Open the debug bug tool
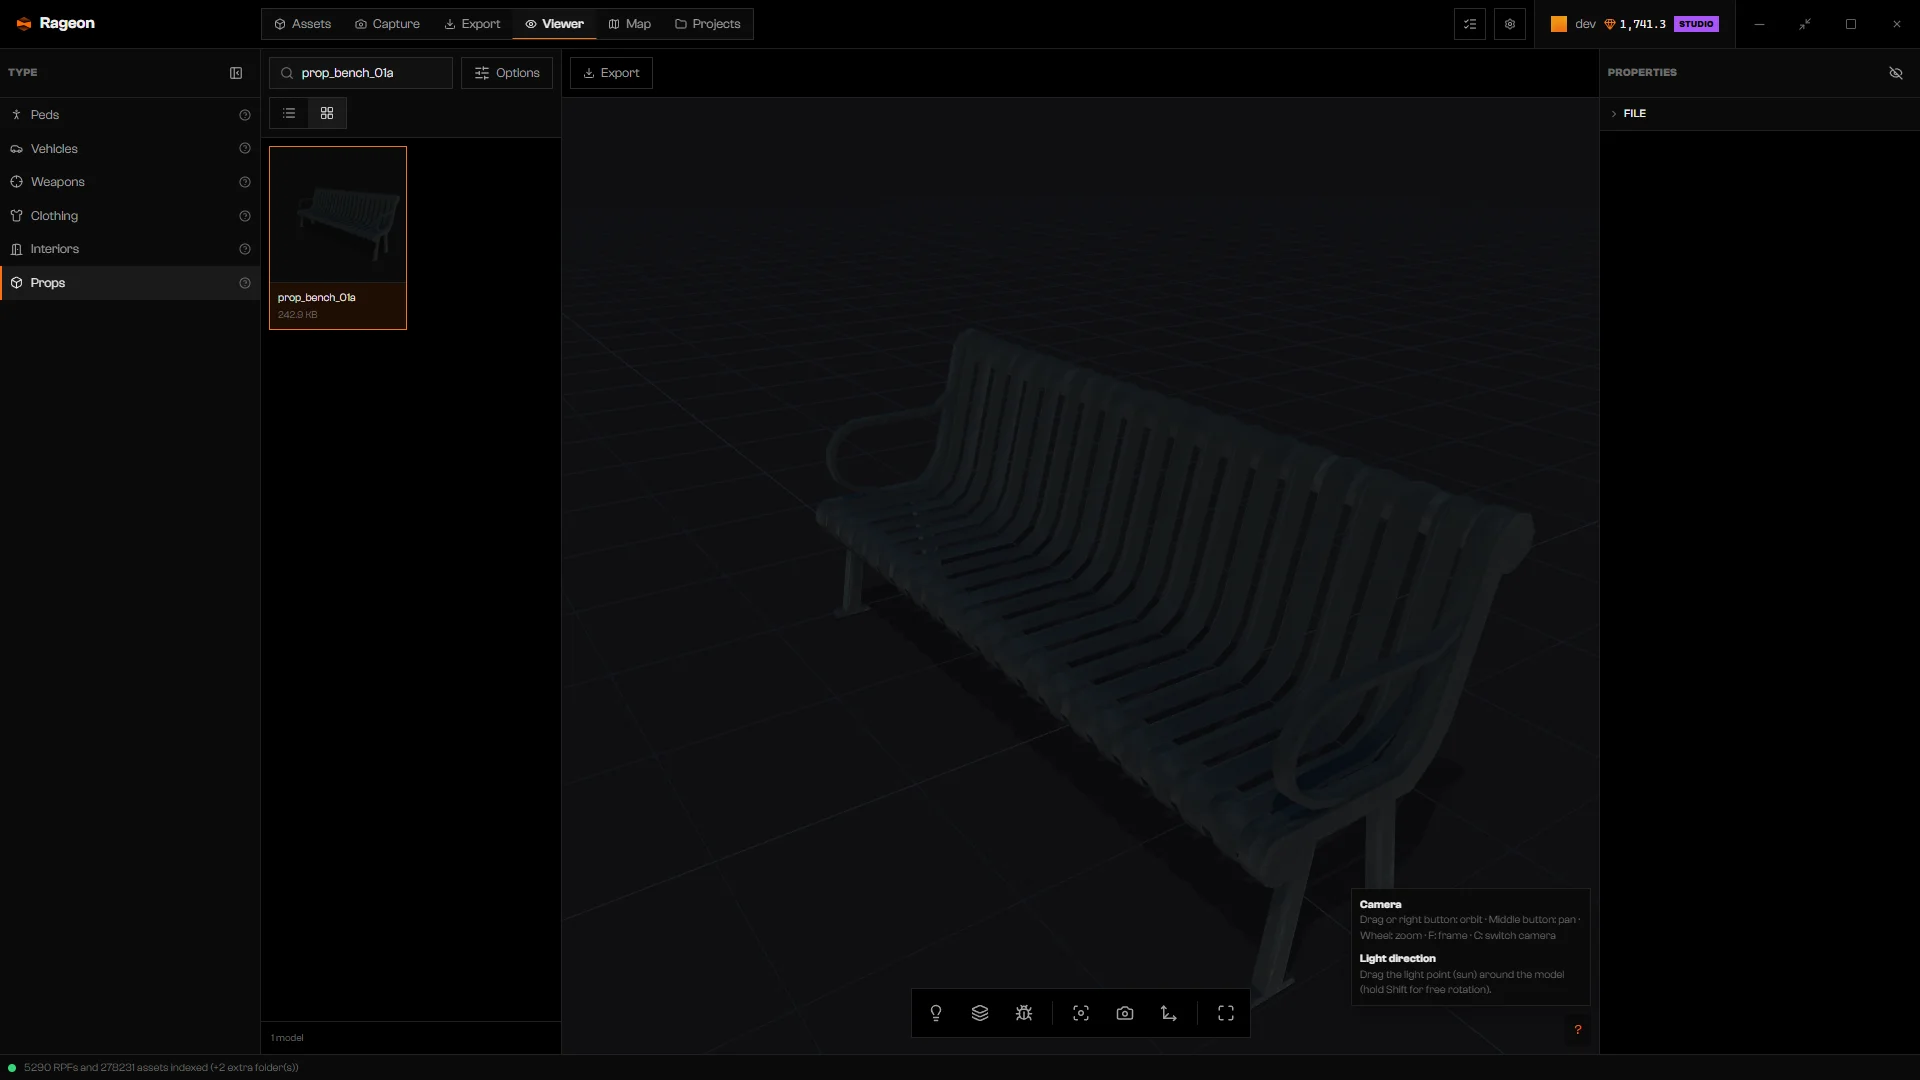This screenshot has width=1920, height=1080. click(1024, 1013)
